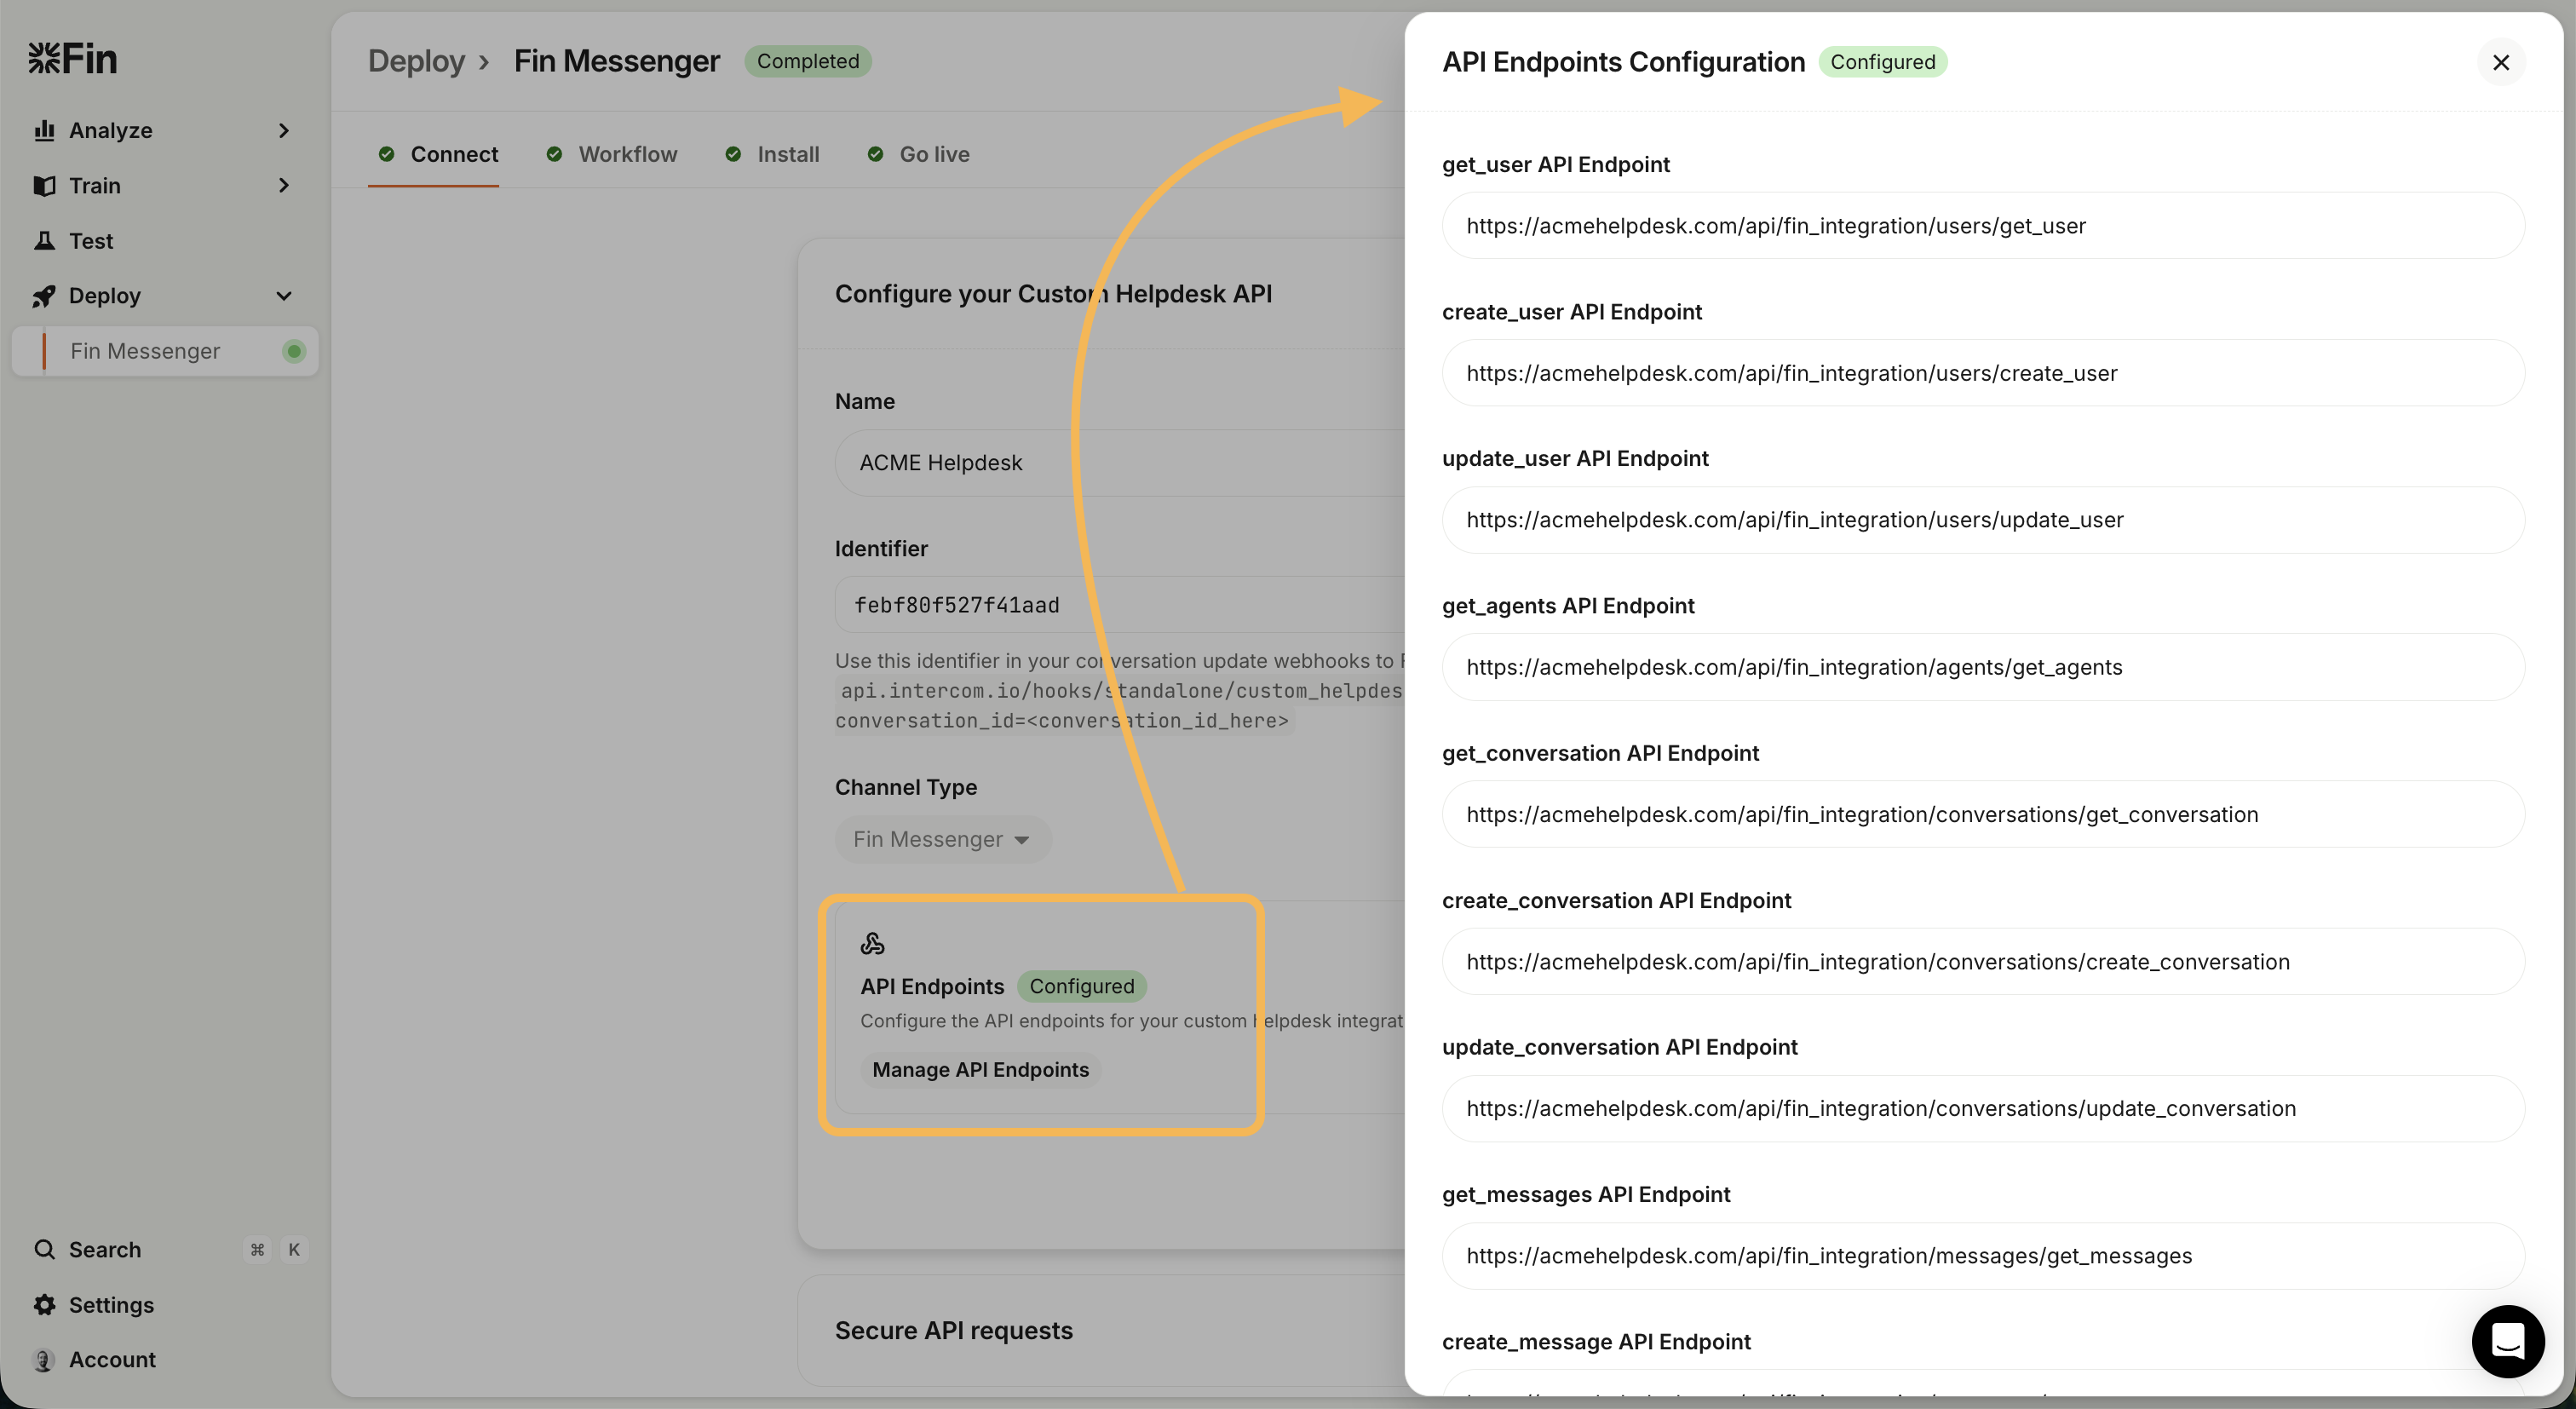Click the Test flask icon
Image resolution: width=2576 pixels, height=1409 pixels.
pyautogui.click(x=44, y=241)
